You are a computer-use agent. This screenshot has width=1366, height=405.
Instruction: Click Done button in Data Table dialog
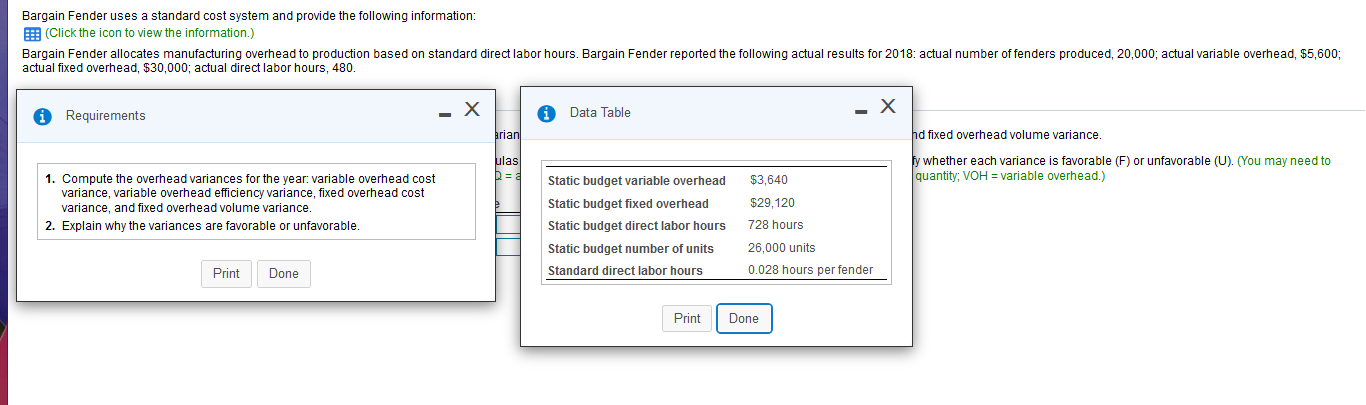tap(744, 319)
